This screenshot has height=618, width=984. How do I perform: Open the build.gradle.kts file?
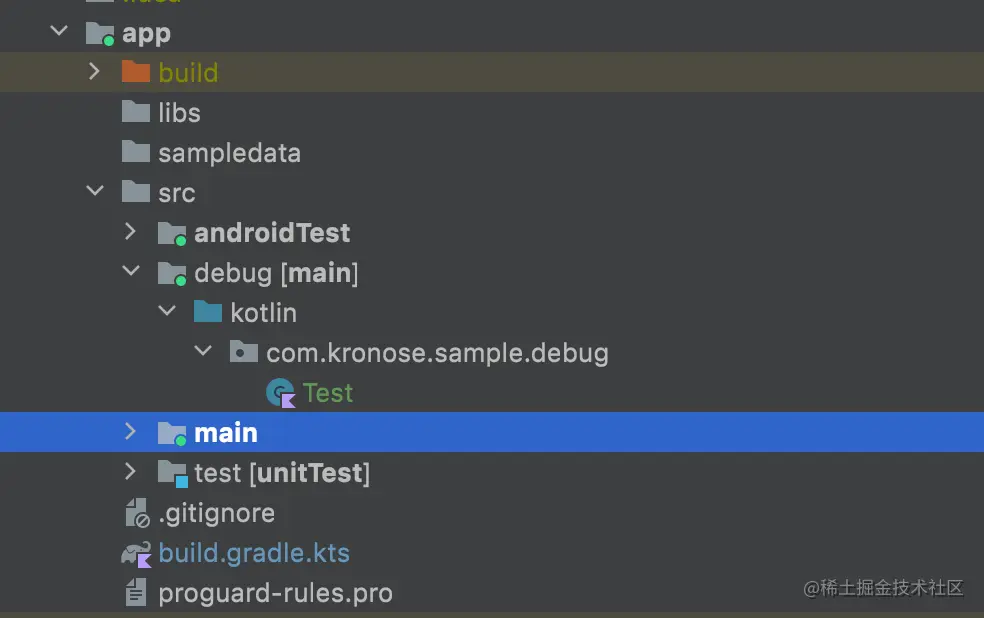click(x=254, y=553)
